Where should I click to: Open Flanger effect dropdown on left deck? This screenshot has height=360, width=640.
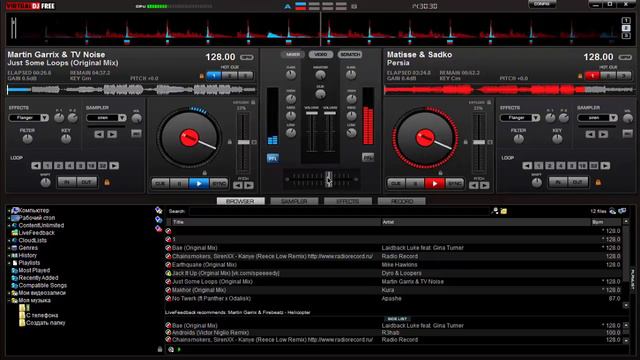pos(44,118)
